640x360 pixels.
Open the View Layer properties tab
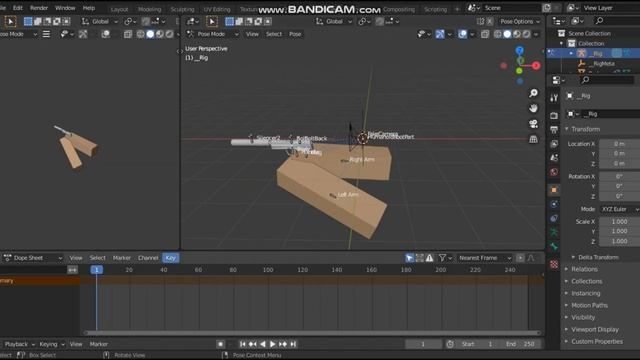pyautogui.click(x=554, y=144)
